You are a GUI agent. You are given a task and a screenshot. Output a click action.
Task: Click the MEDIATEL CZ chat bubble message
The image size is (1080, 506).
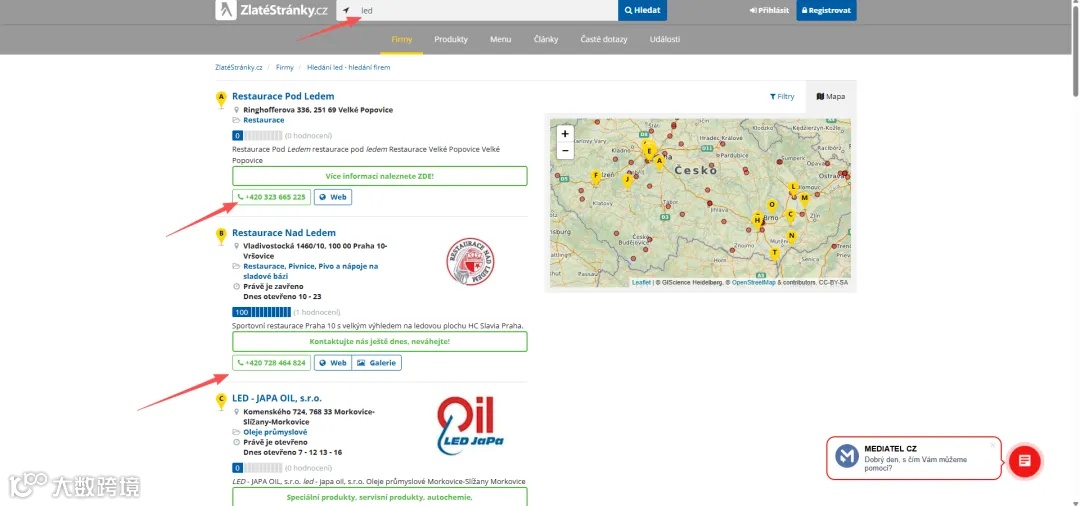(x=913, y=458)
